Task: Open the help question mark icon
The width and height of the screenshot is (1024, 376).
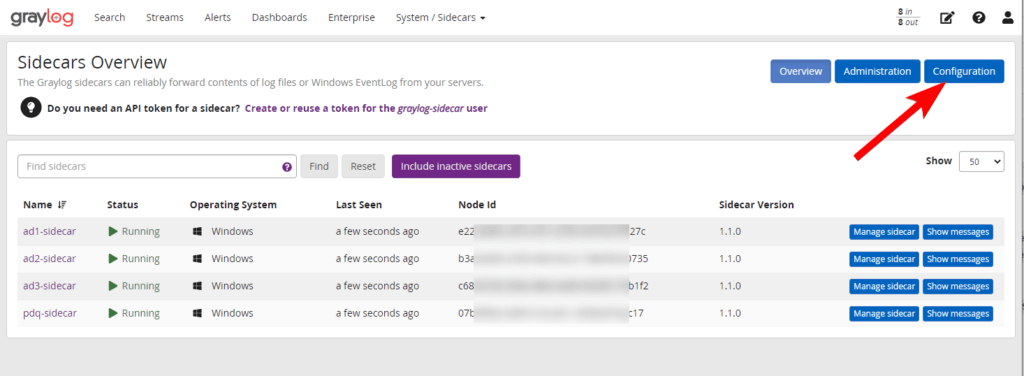Action: pyautogui.click(x=978, y=18)
